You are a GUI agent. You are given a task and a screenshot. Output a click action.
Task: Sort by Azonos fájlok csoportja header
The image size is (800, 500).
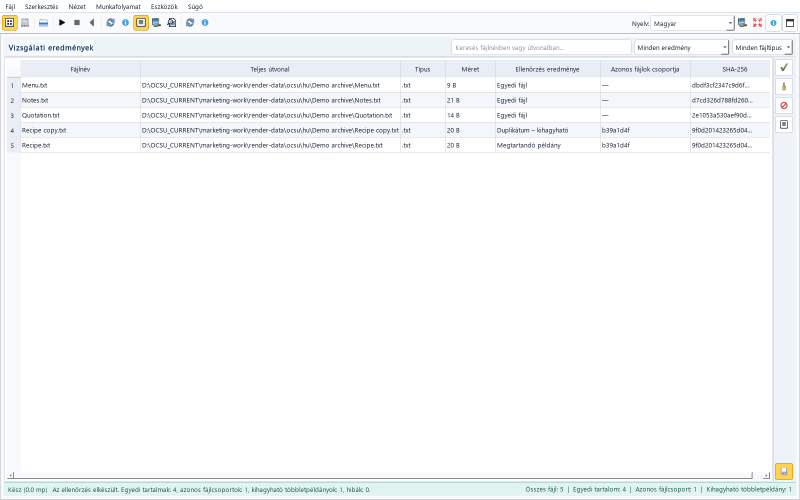(x=645, y=69)
